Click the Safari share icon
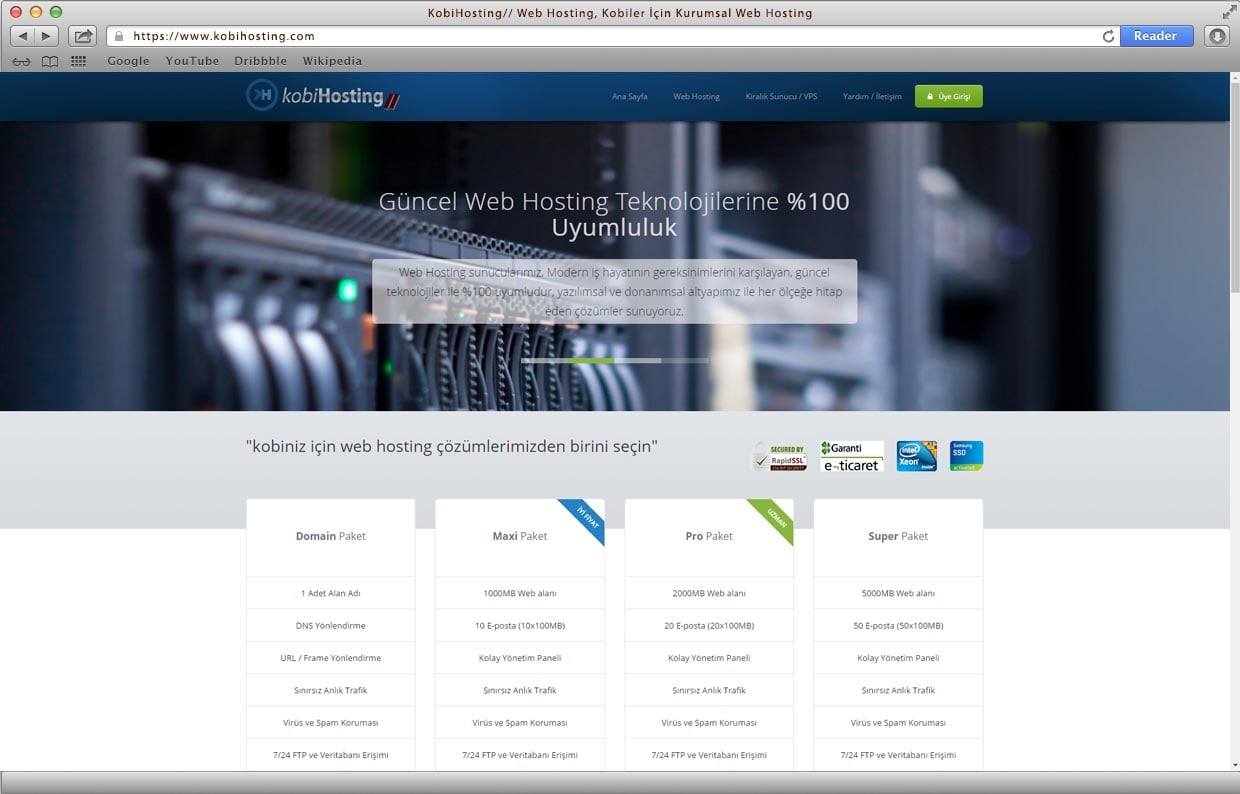This screenshot has height=794, width=1240. 82,35
